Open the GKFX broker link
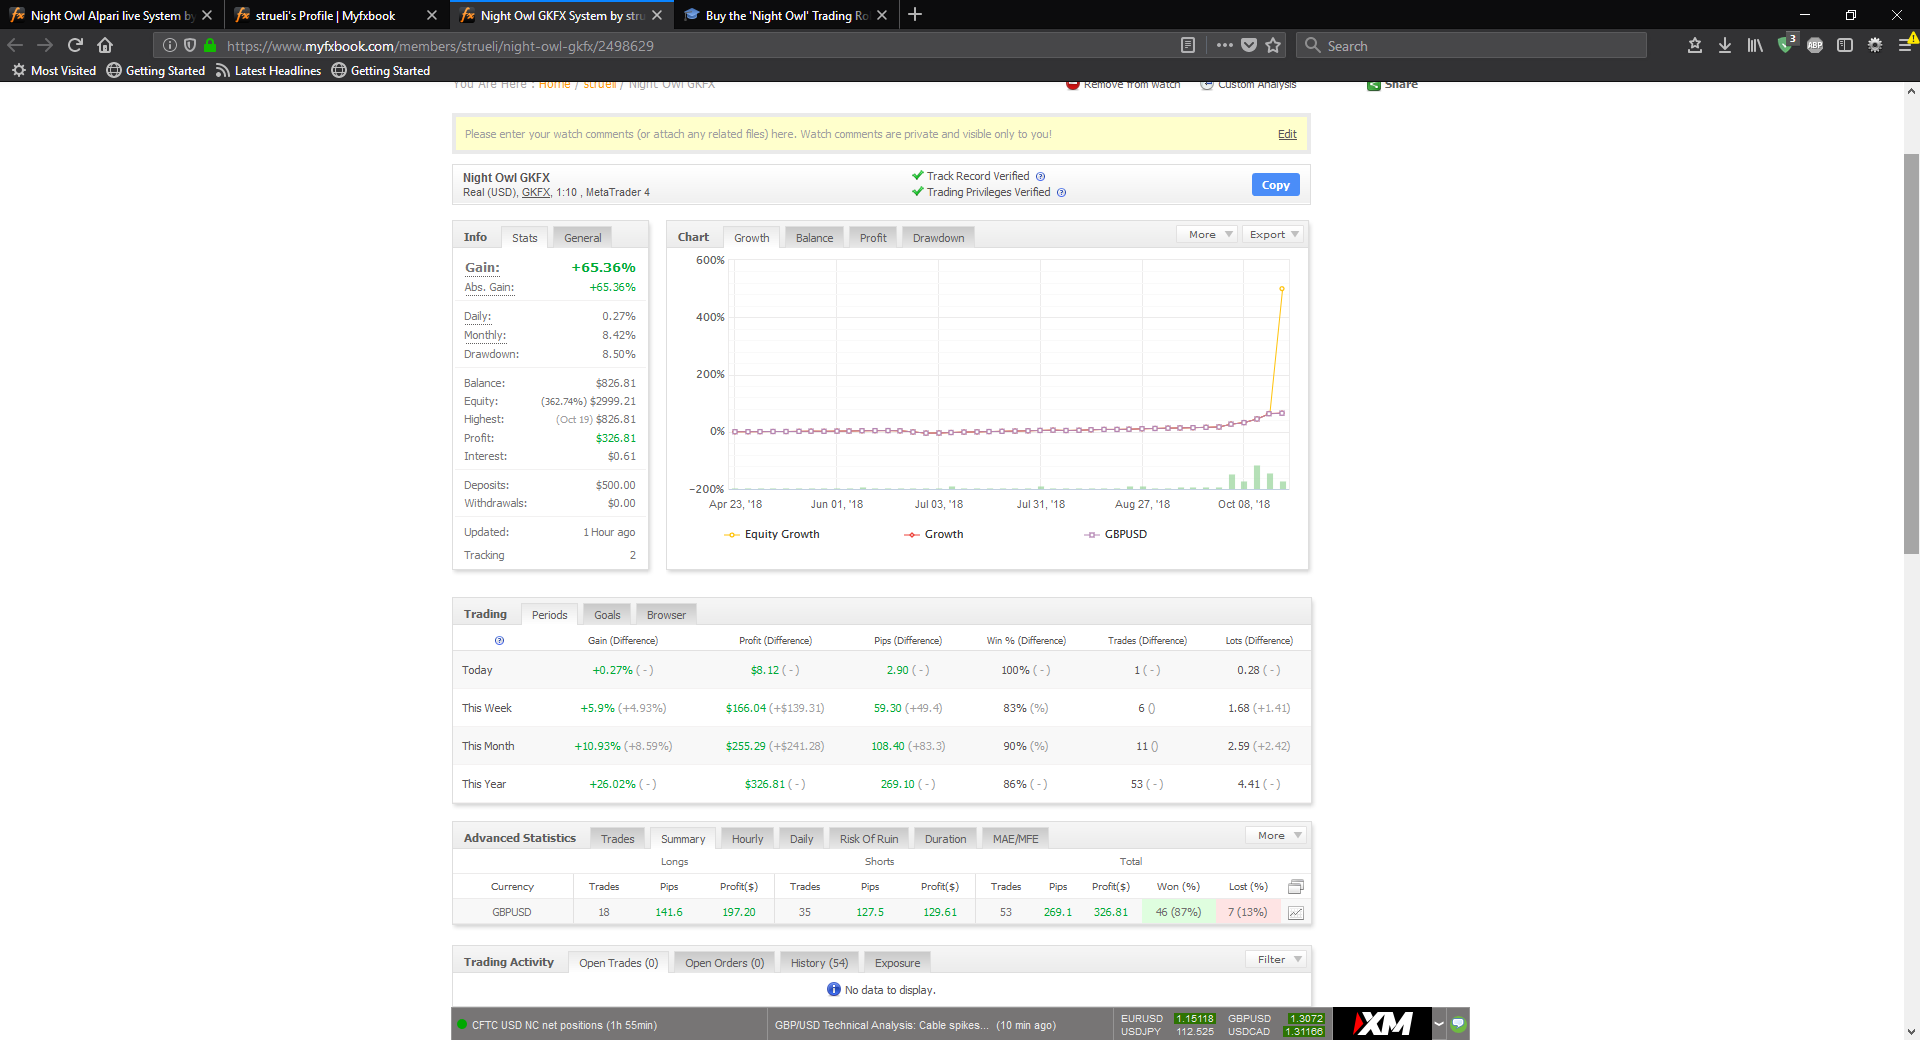 535,193
